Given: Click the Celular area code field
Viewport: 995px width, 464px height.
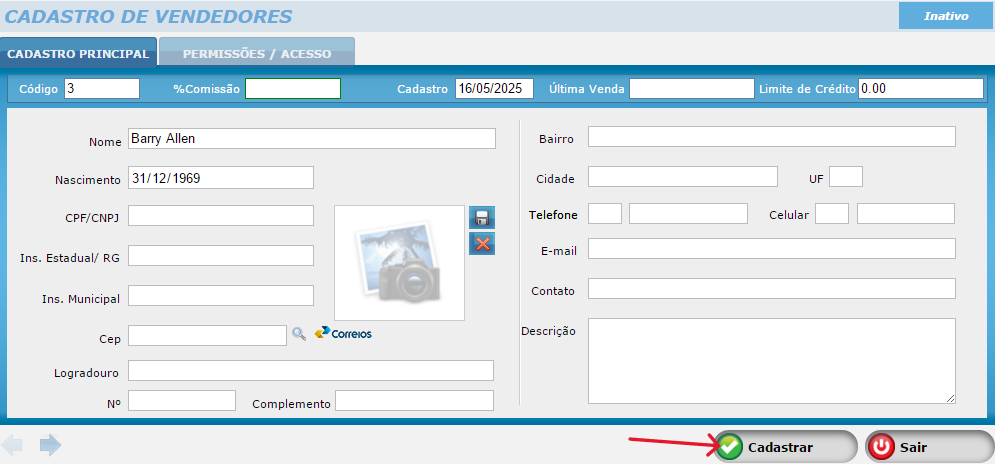Looking at the screenshot, I should [832, 214].
